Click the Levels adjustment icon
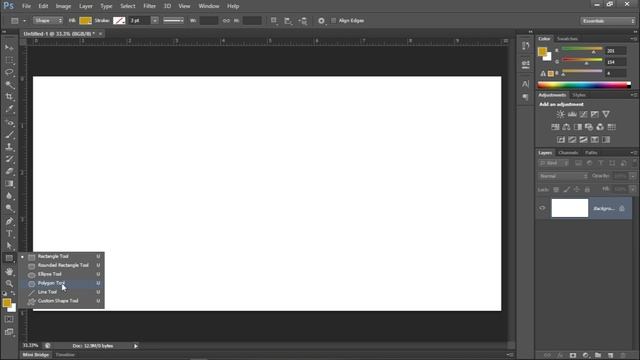This screenshot has width=640, height=360. point(572,114)
